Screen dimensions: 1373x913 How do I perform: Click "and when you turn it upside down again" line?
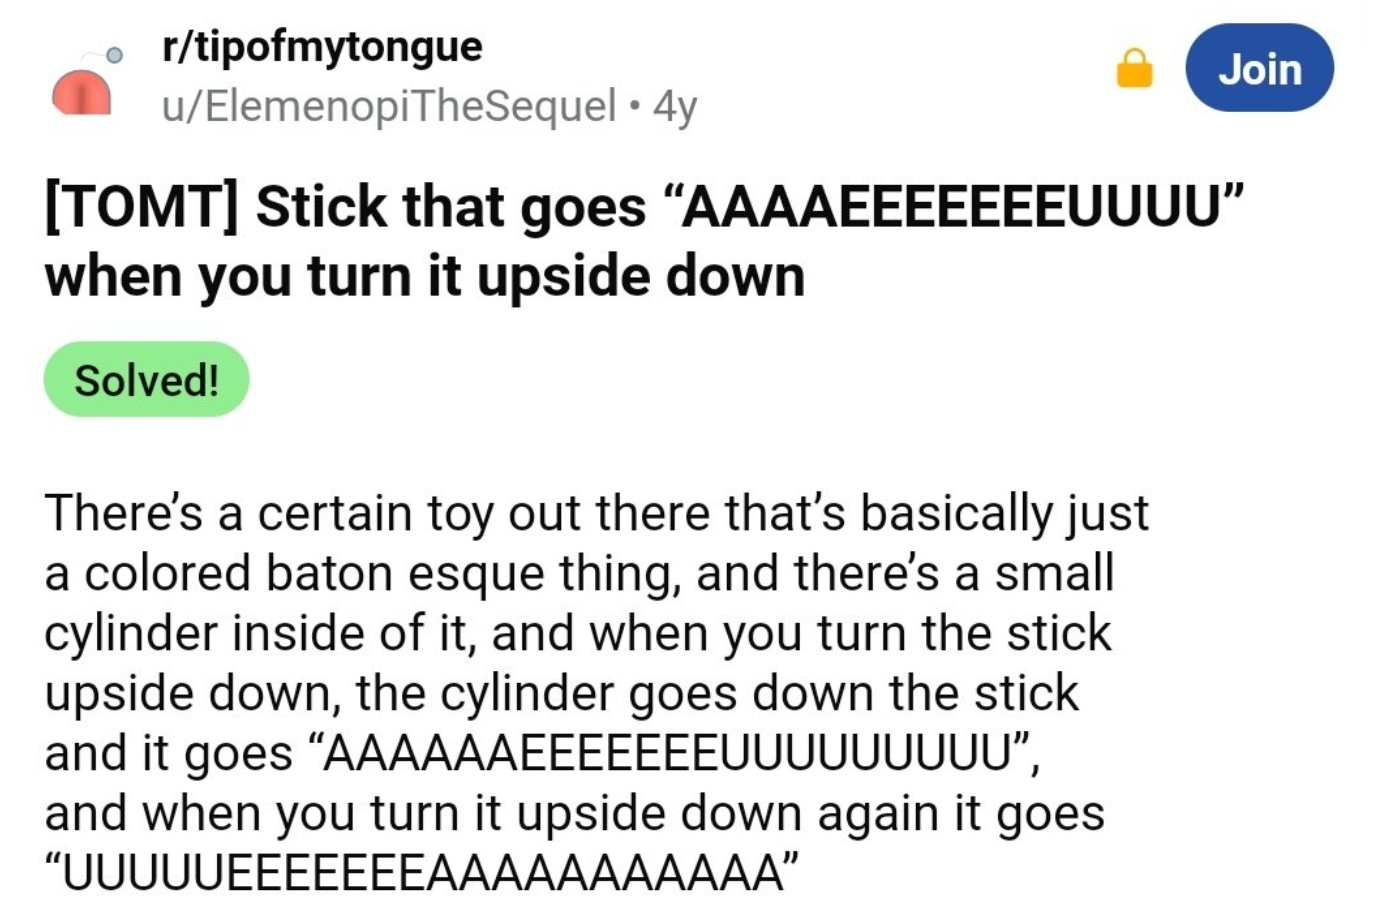(x=574, y=813)
